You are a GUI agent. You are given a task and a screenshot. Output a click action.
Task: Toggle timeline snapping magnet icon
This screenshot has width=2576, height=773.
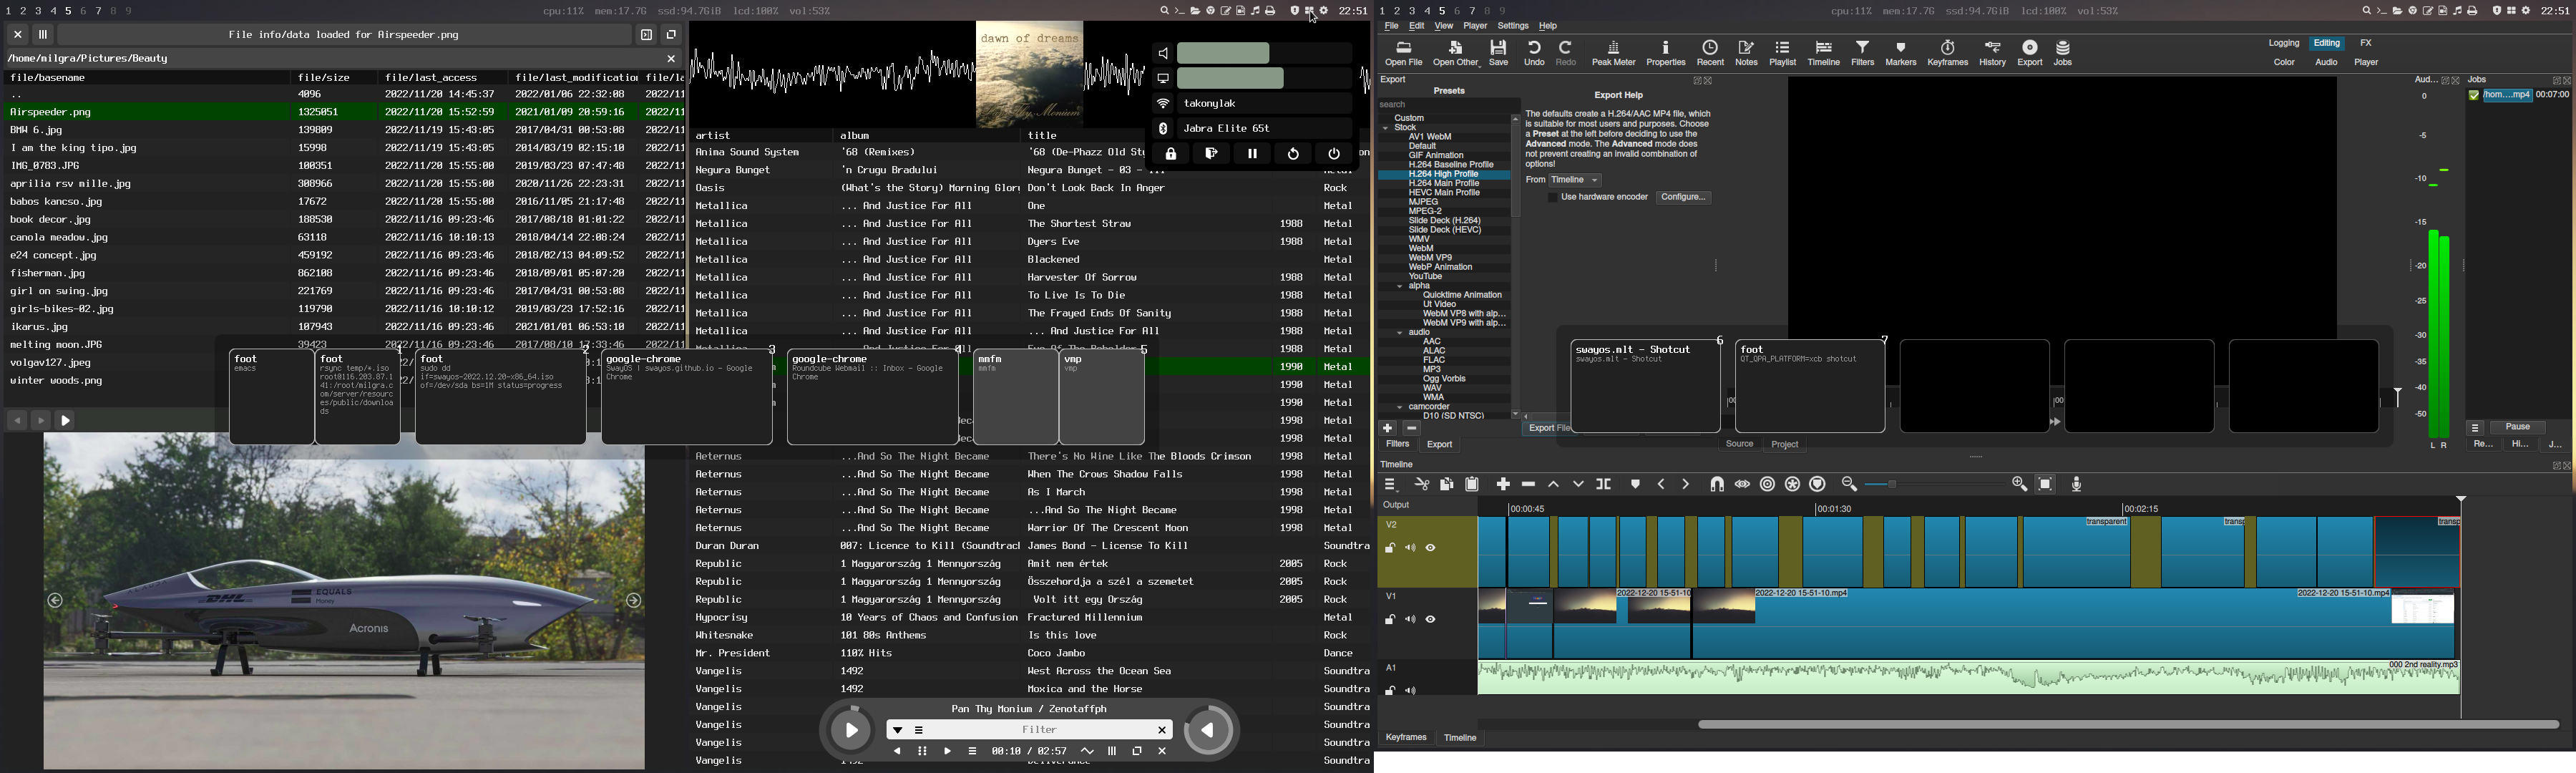[1717, 484]
